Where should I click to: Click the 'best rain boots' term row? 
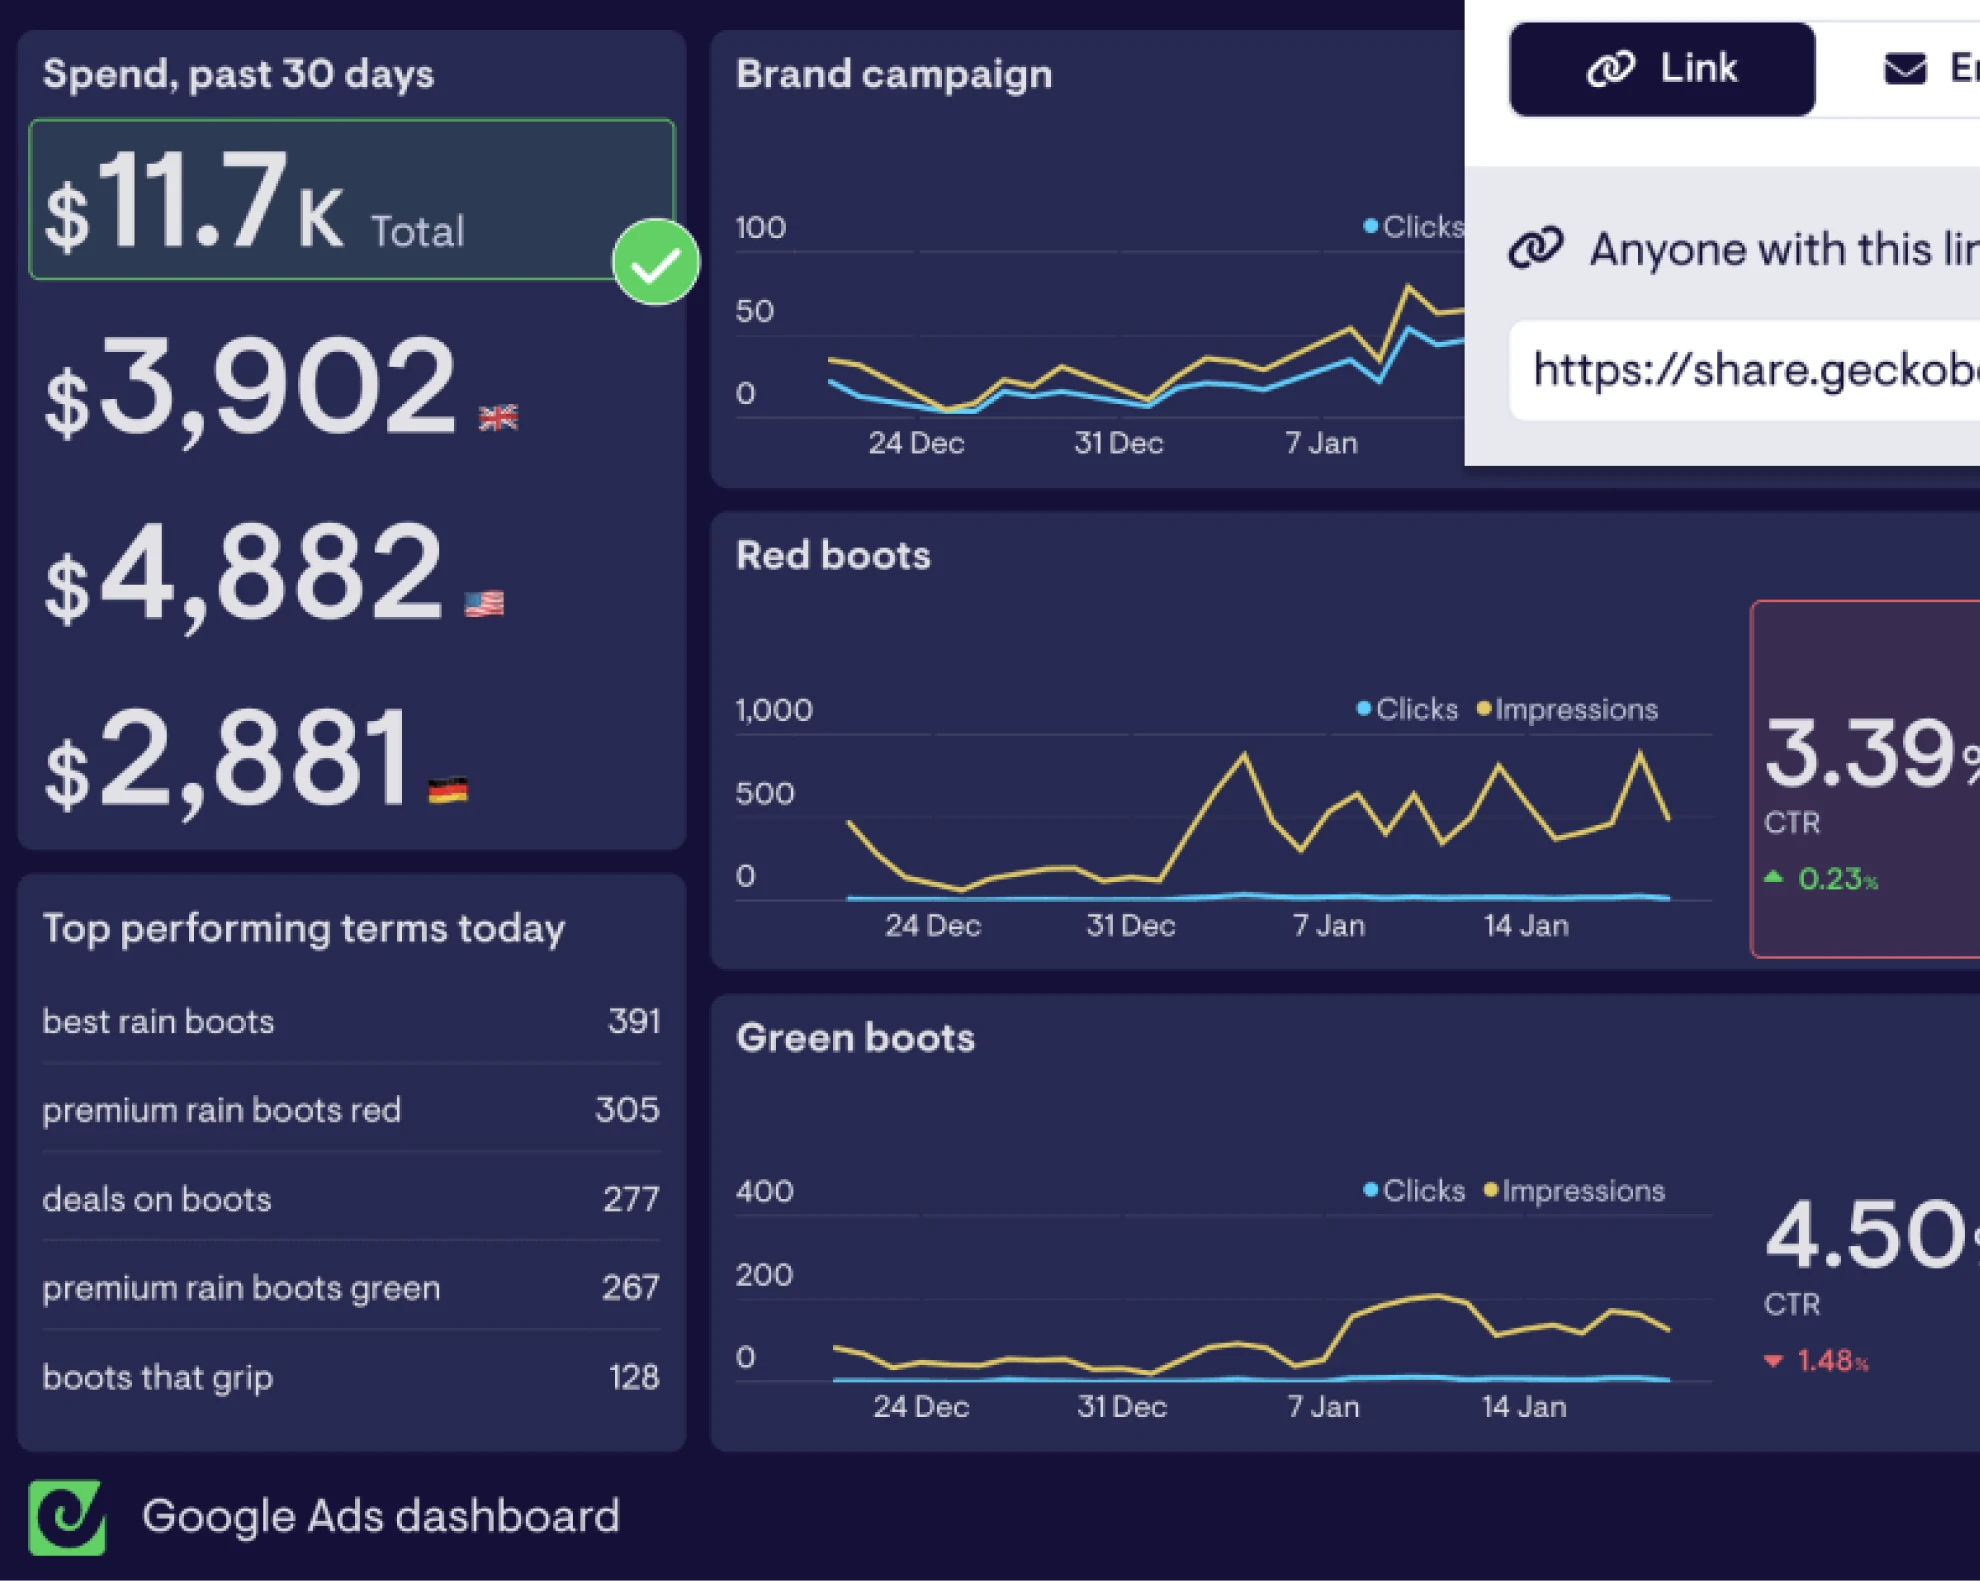click(x=350, y=1021)
